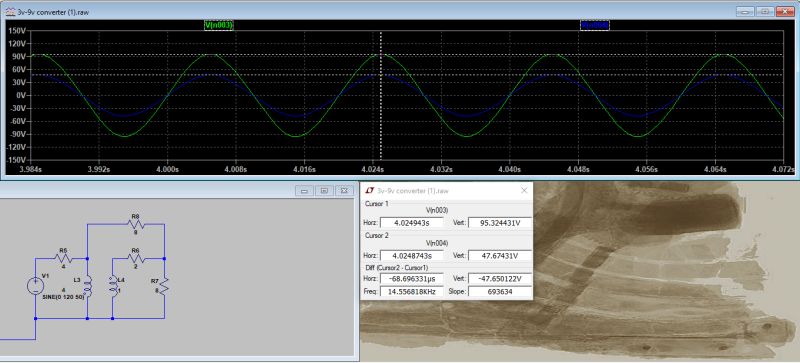Select the L4 inductor symbol
Screen dimensions: 800x363
point(112,286)
